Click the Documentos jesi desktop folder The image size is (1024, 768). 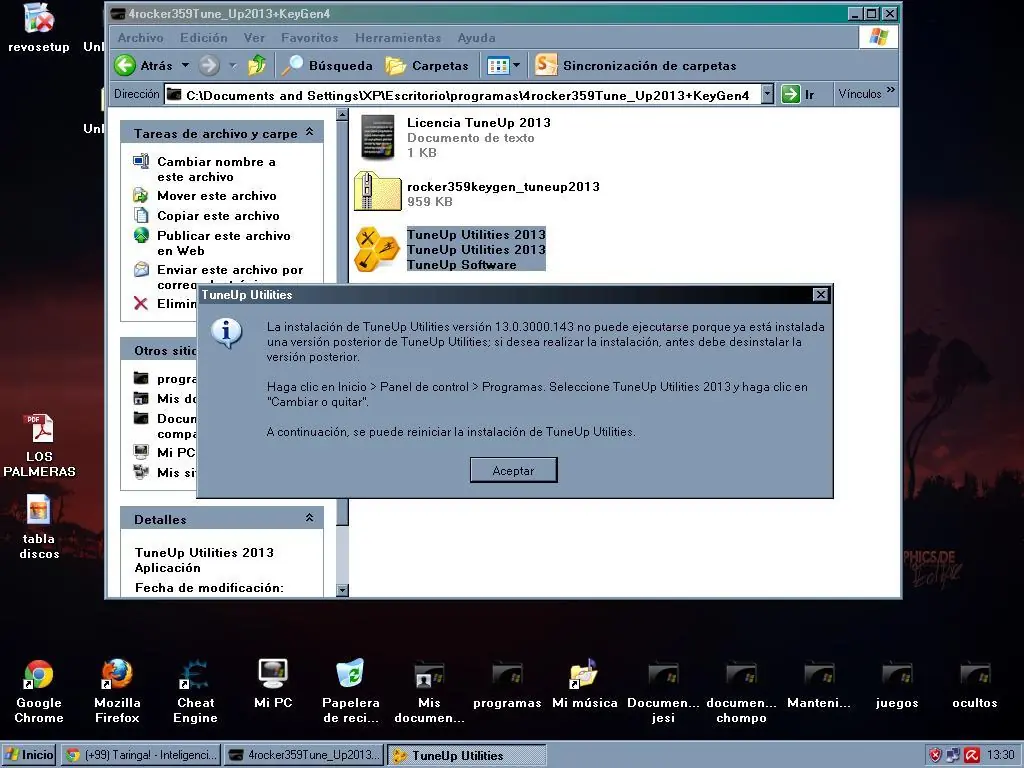tap(663, 691)
